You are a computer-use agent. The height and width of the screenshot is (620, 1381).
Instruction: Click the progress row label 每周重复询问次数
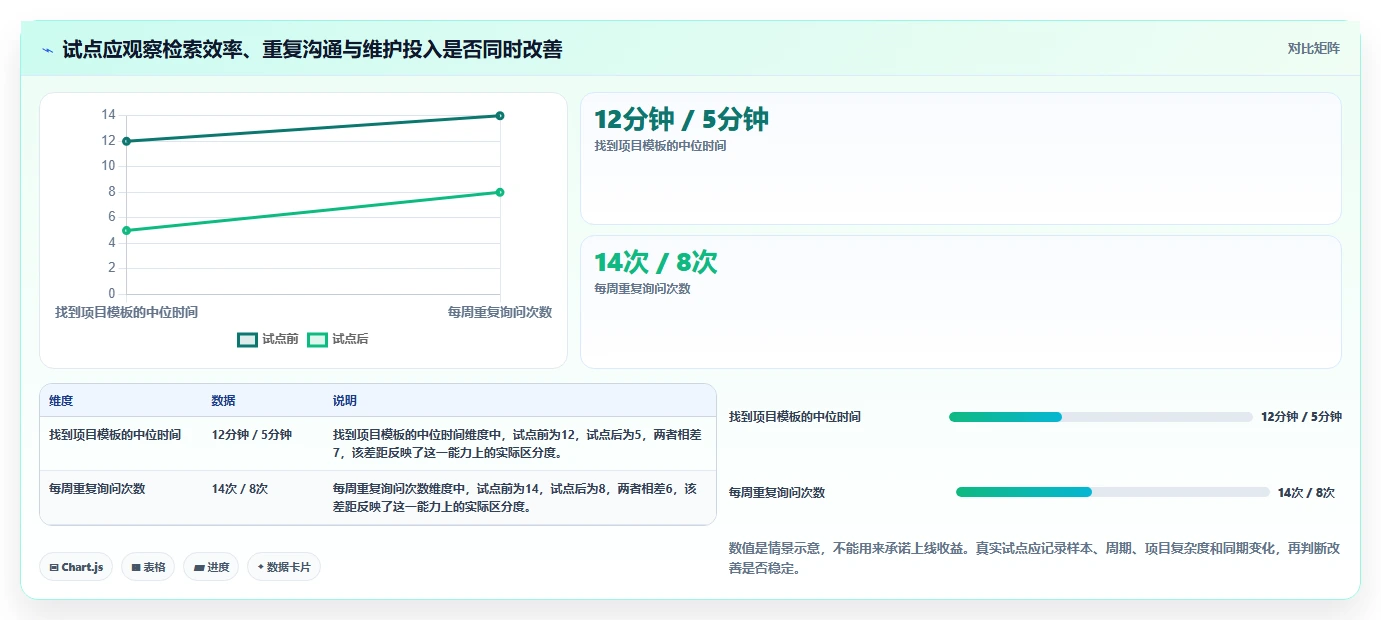(x=777, y=493)
